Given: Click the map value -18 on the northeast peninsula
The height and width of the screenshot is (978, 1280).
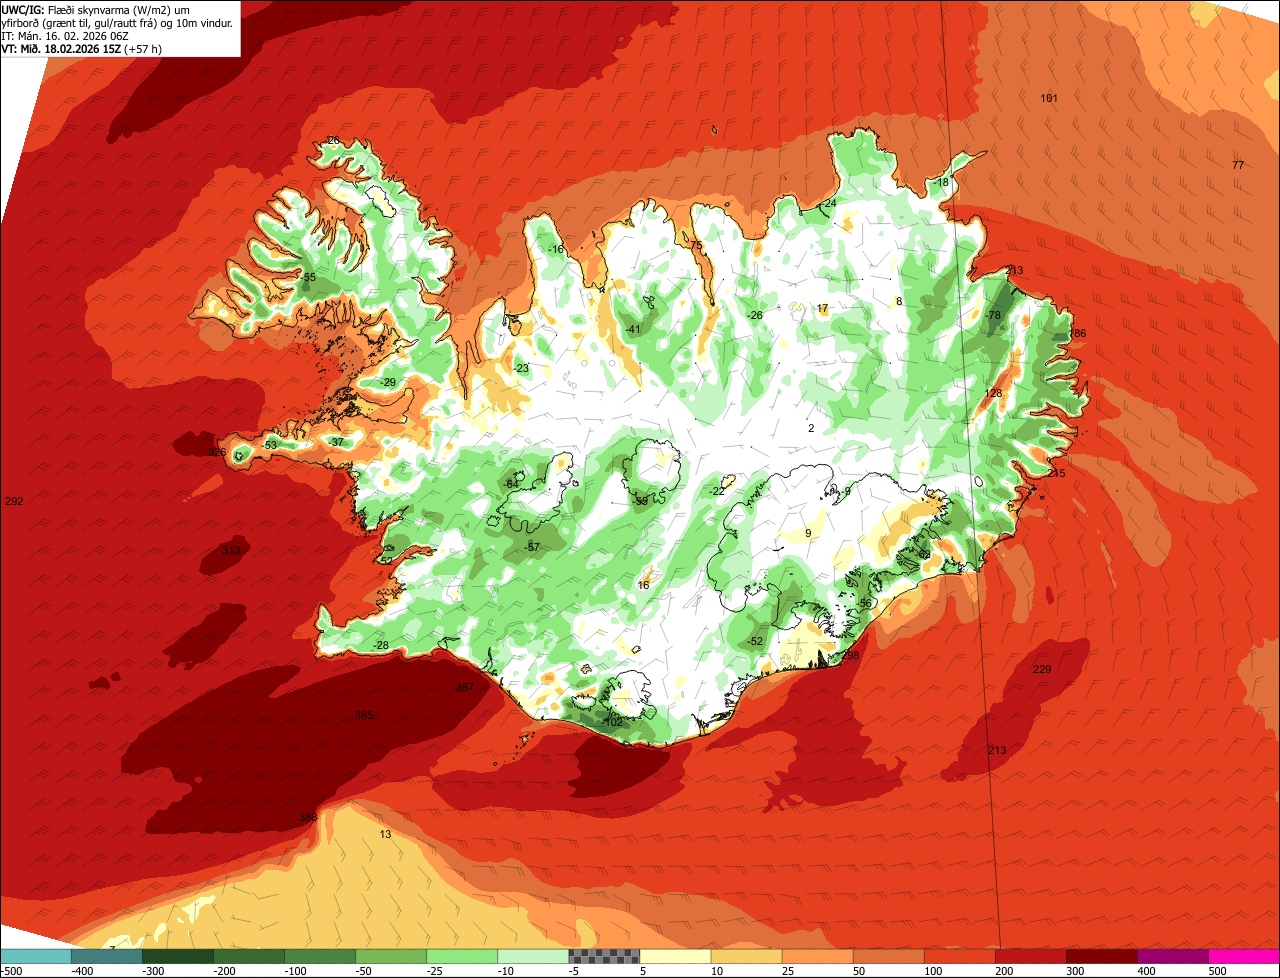Looking at the screenshot, I should 941,182.
